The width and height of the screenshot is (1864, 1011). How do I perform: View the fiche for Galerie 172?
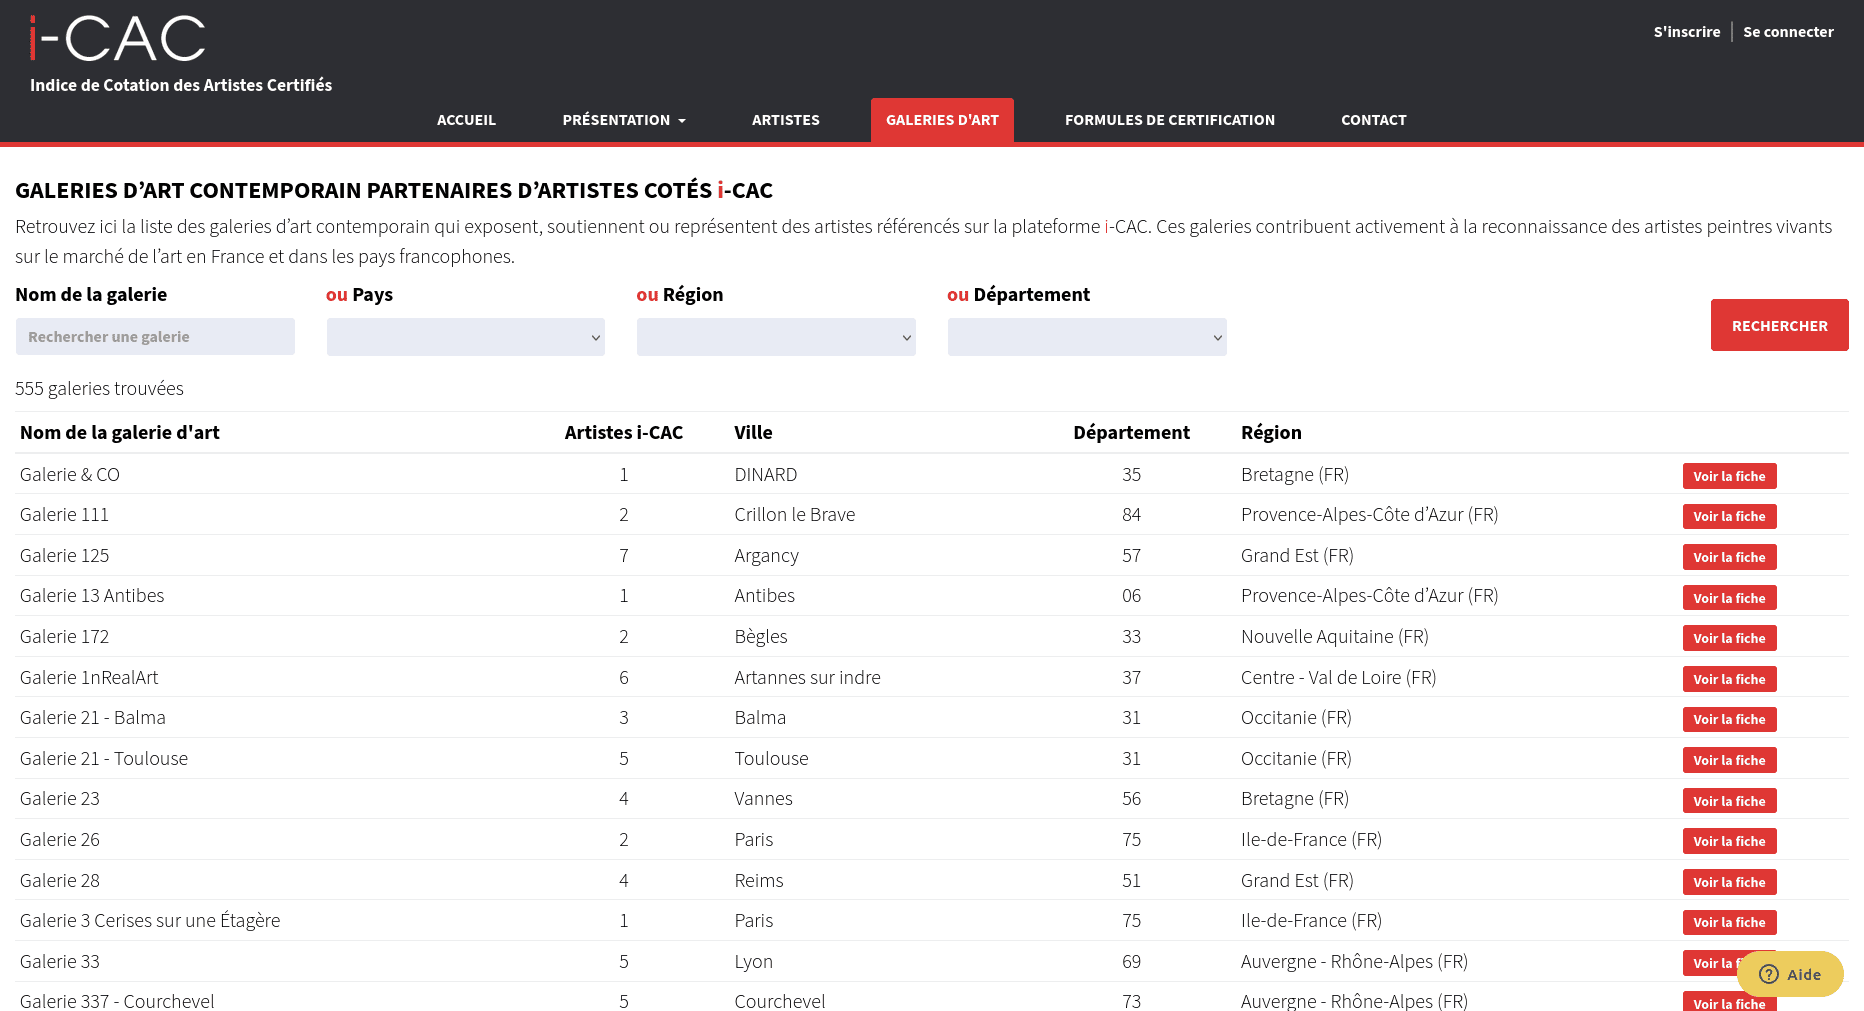click(x=1729, y=638)
